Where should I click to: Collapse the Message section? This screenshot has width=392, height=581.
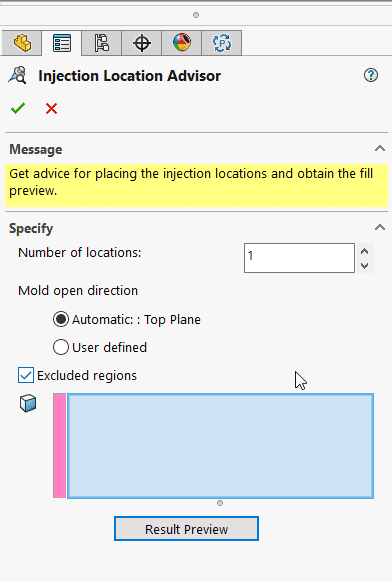(x=380, y=149)
